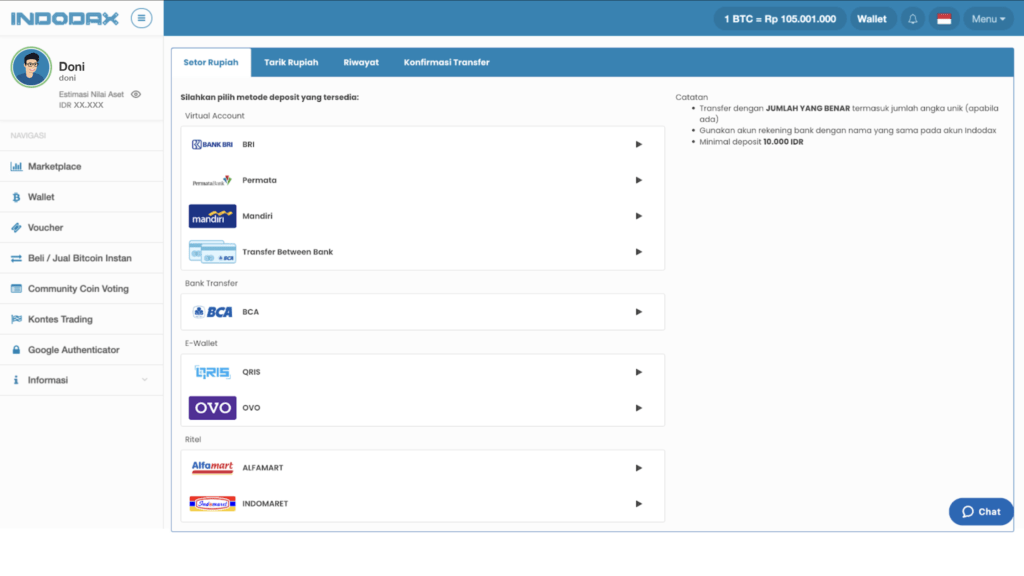Toggle the hamburger sidebar menu button
This screenshot has height=576, width=1024.
[141, 18]
